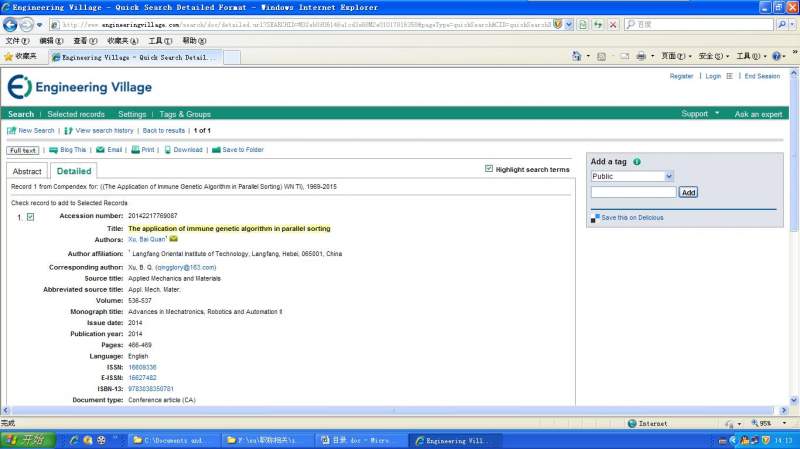Click the browser Forward arrow button

(x=26, y=24)
